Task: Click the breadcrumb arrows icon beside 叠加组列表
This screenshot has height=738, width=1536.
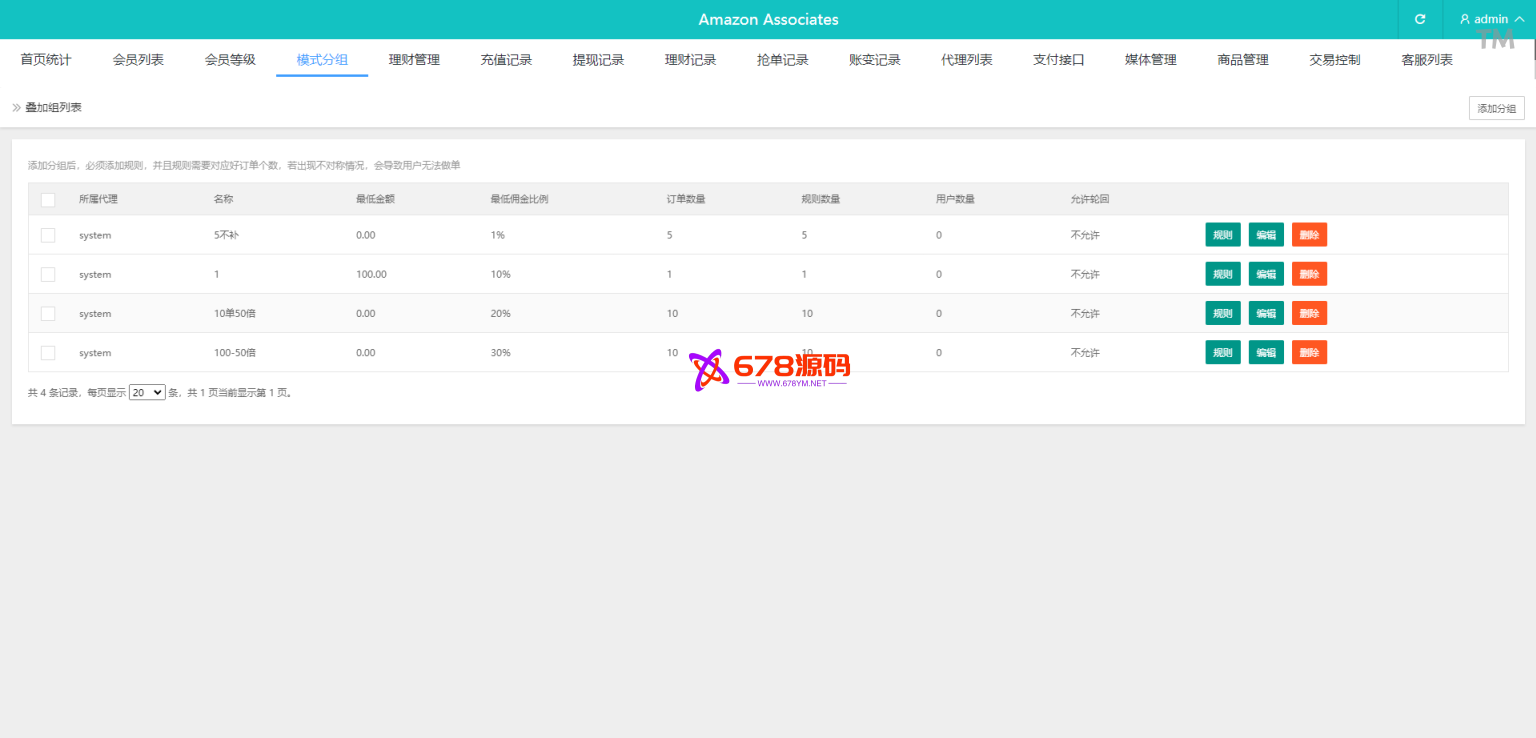Action: pos(16,107)
